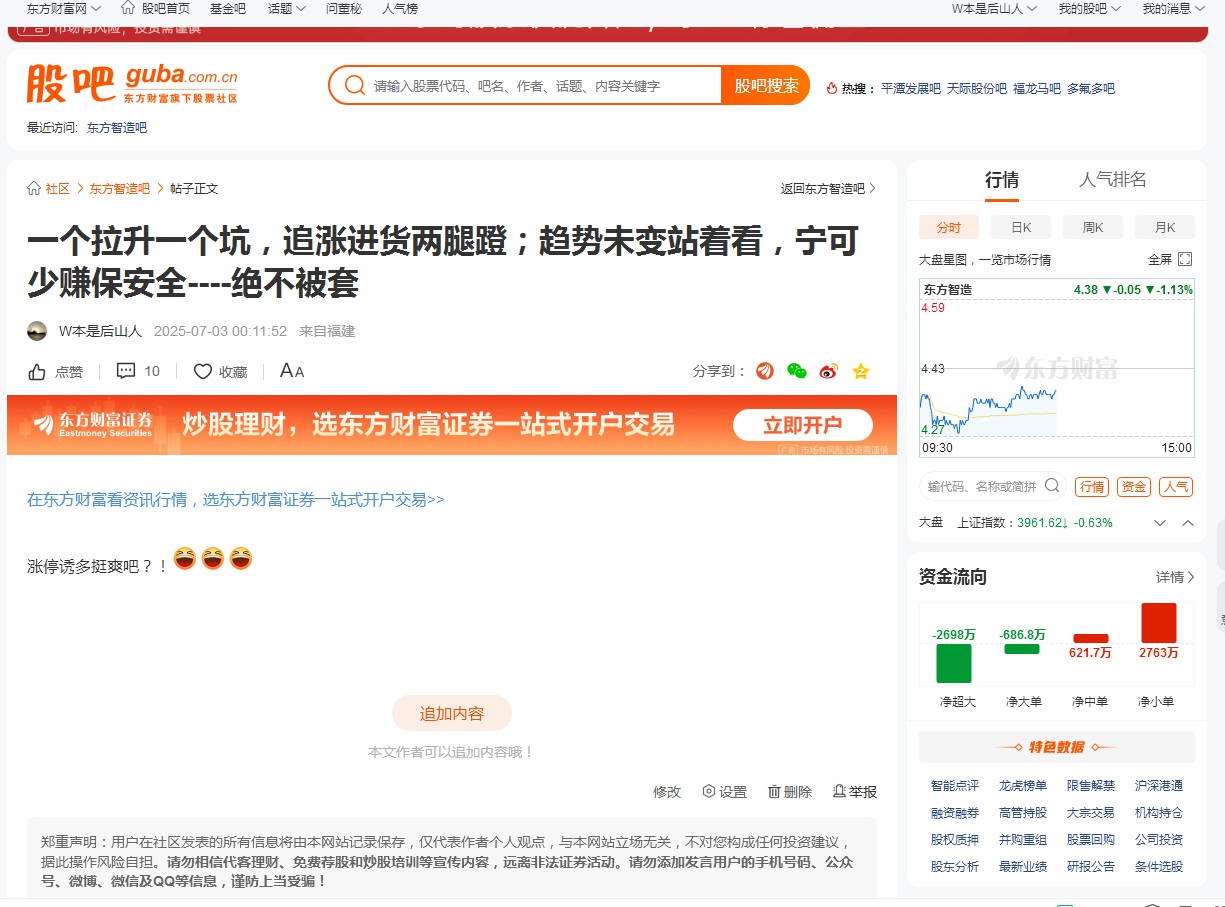This screenshot has height=907, width=1225.
Task: Click recent visit 东方智造吧 under the logo
Action: click(117, 128)
